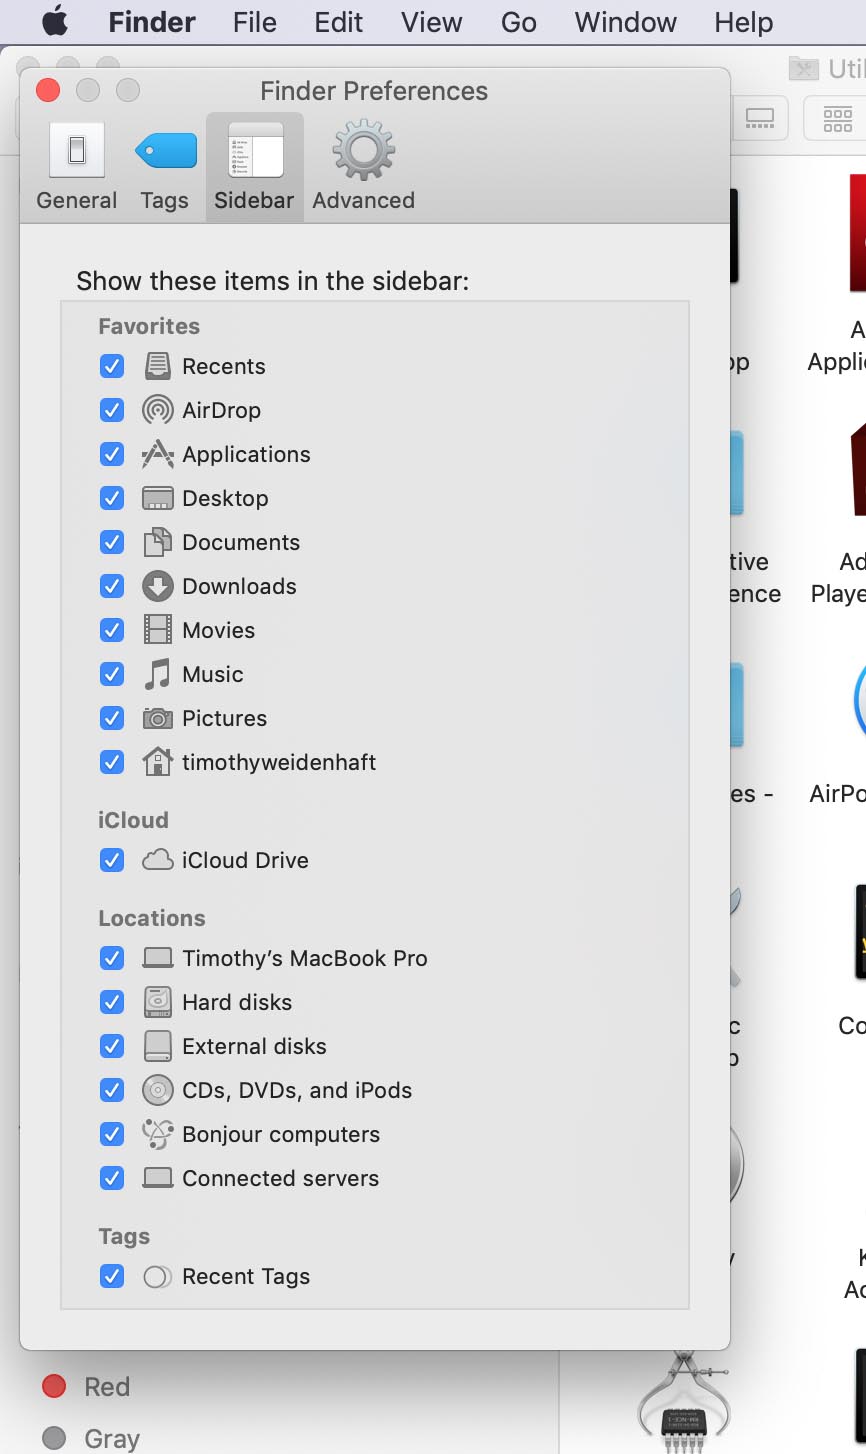Click the AirDrop radar icon
The width and height of the screenshot is (866, 1454).
point(157,410)
